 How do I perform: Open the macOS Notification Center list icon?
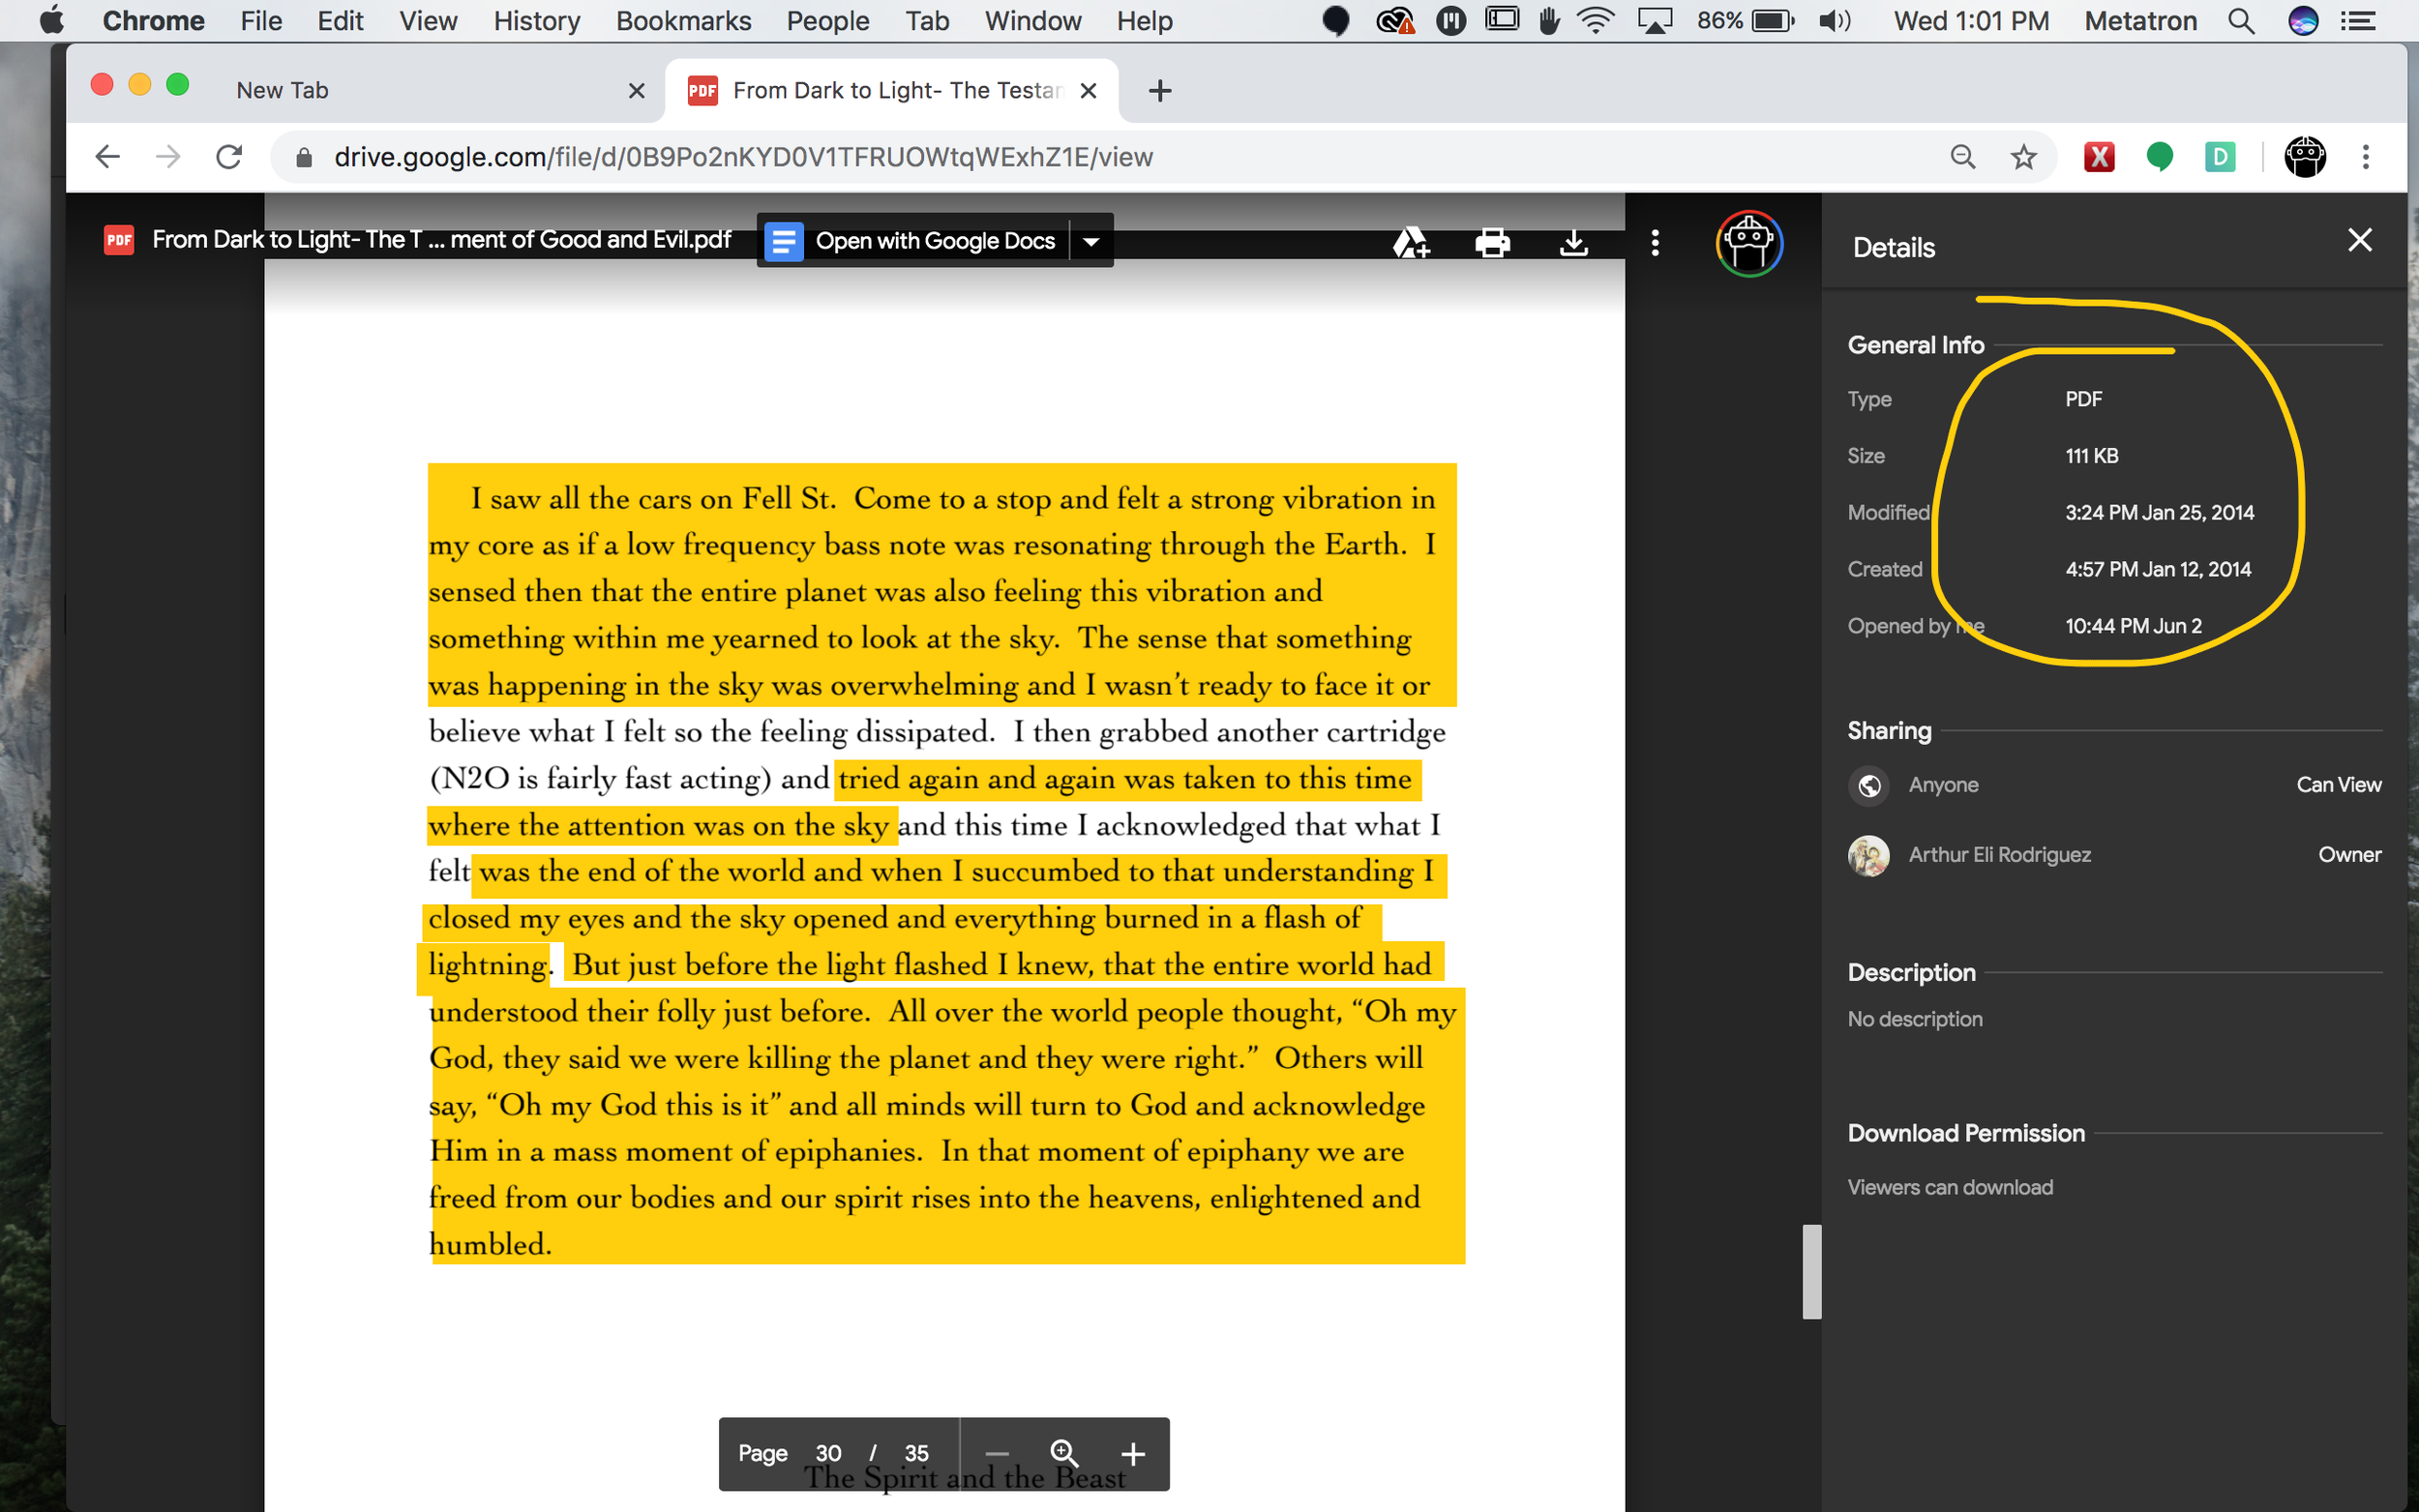(x=2359, y=21)
